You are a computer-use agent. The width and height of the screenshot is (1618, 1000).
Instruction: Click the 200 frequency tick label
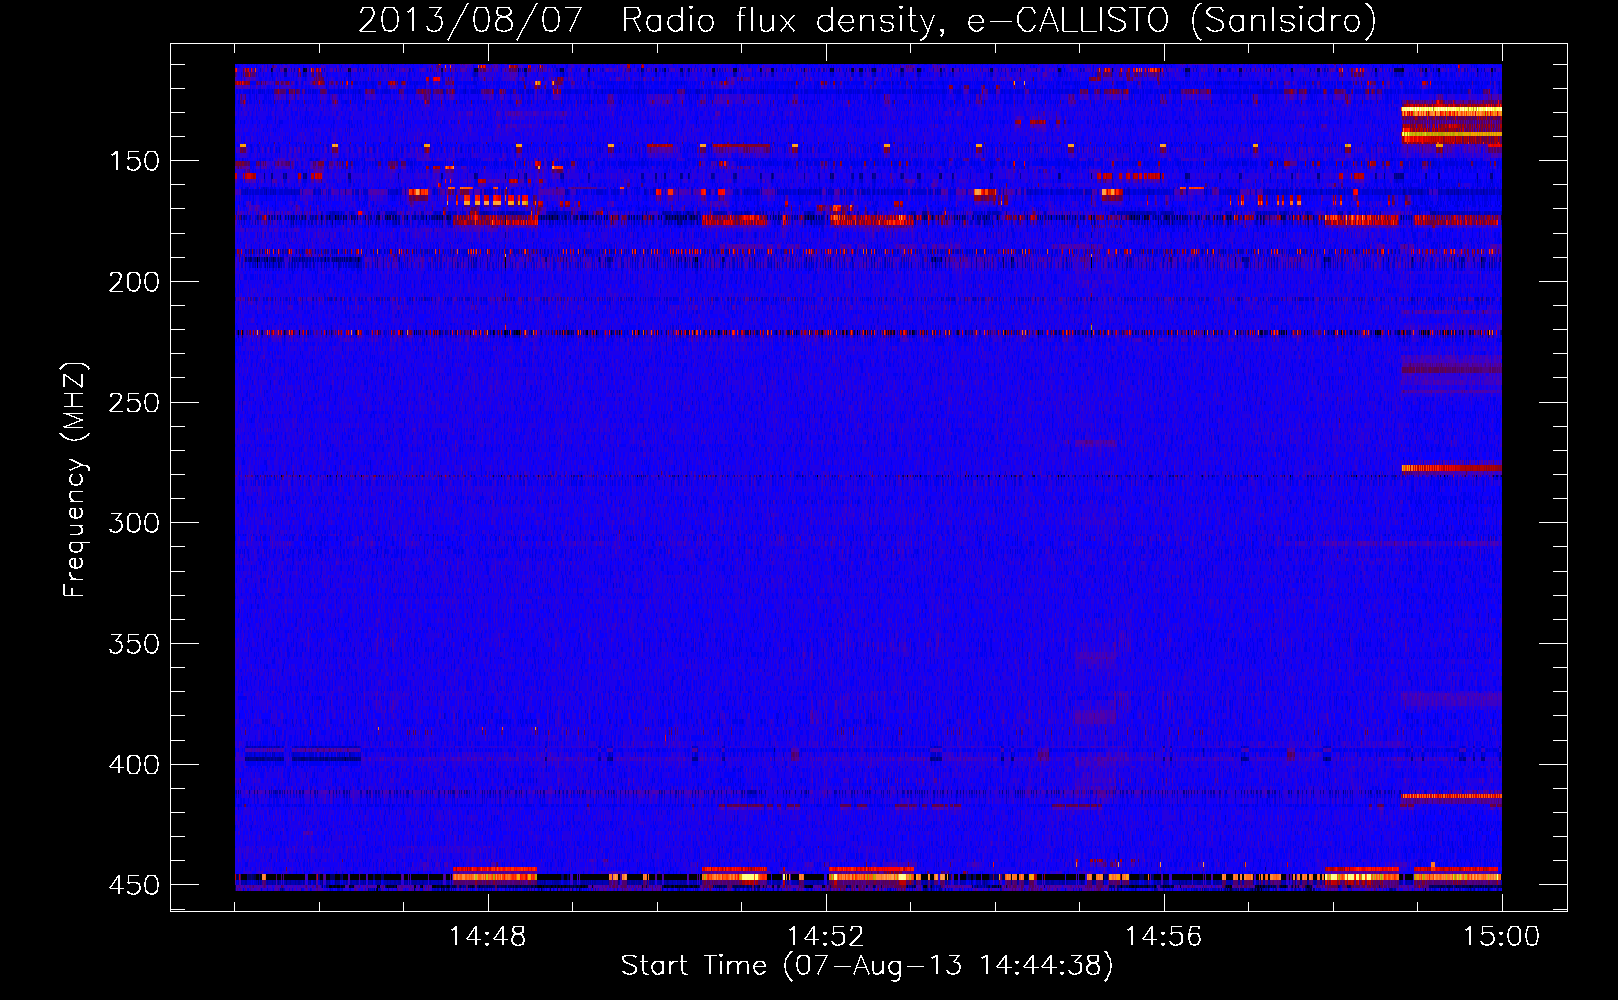134,282
